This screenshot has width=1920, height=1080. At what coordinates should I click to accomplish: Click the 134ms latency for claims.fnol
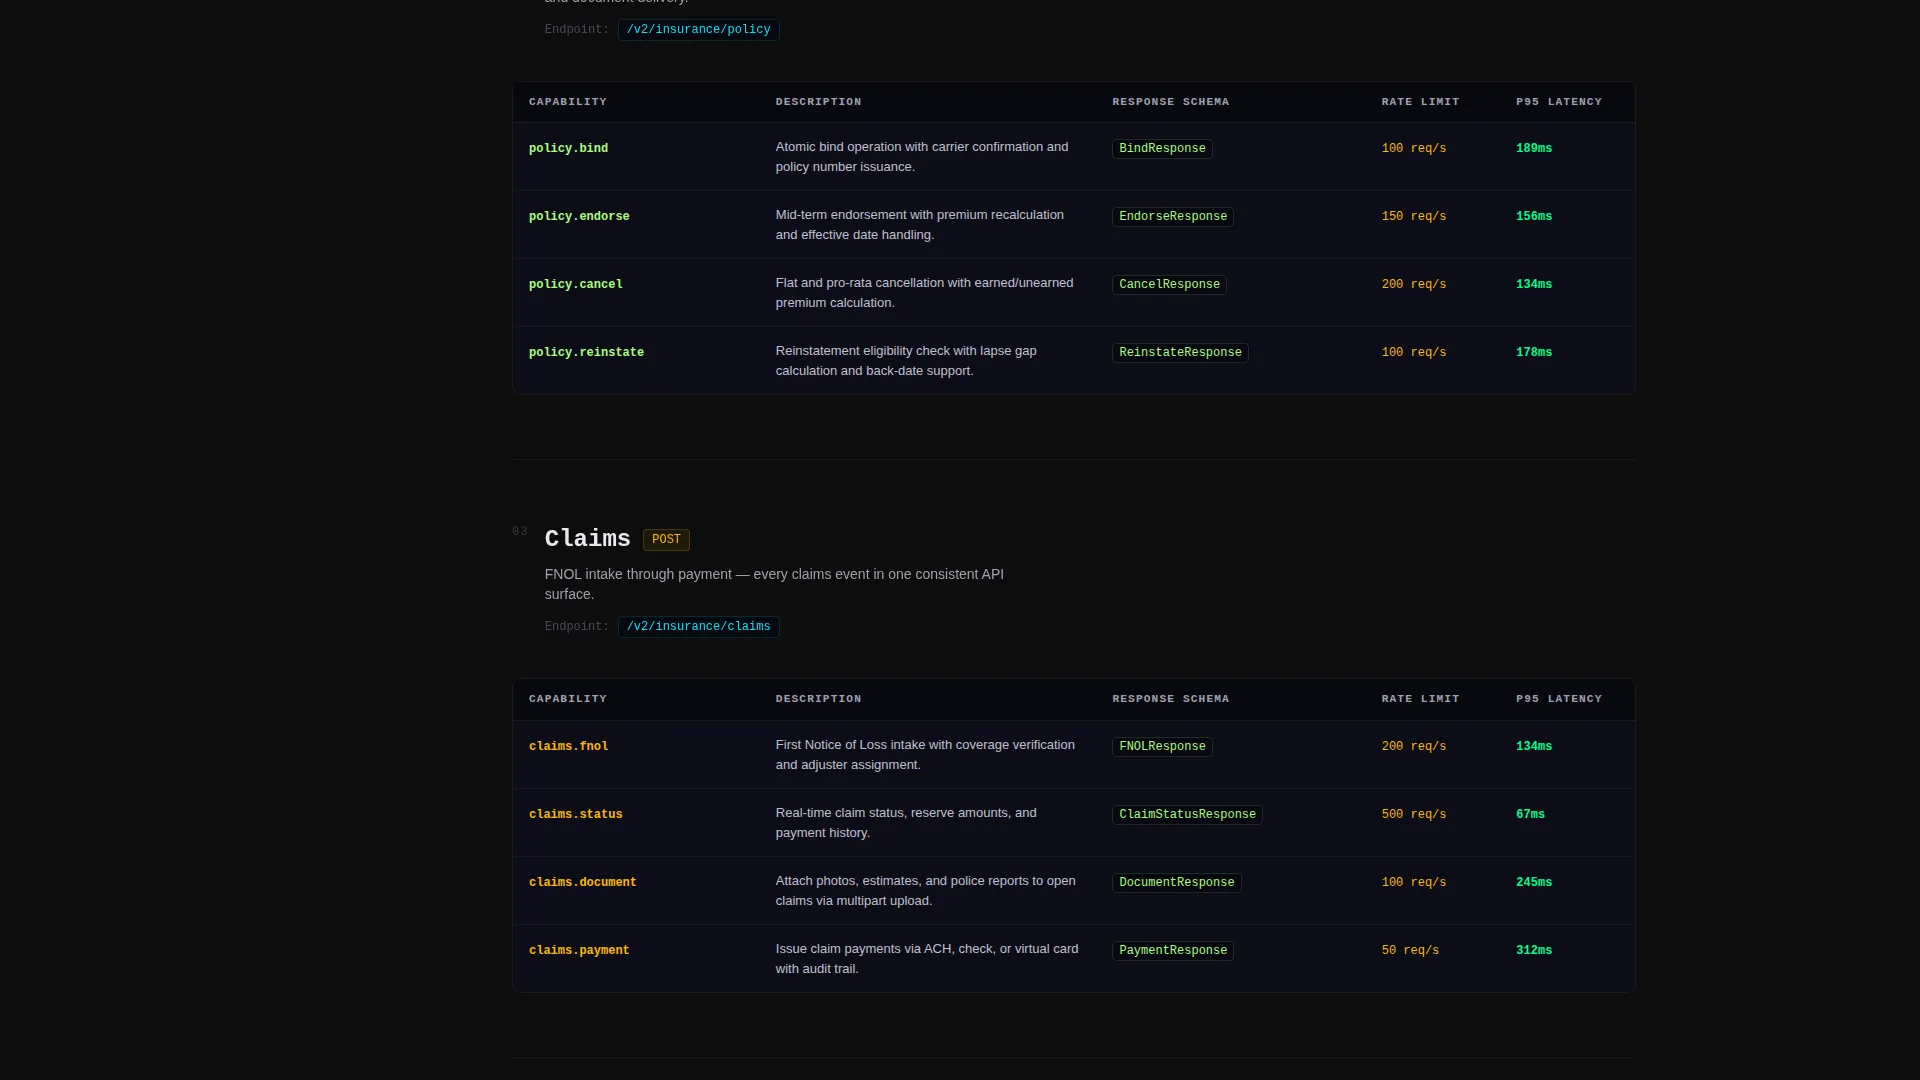[x=1534, y=747]
